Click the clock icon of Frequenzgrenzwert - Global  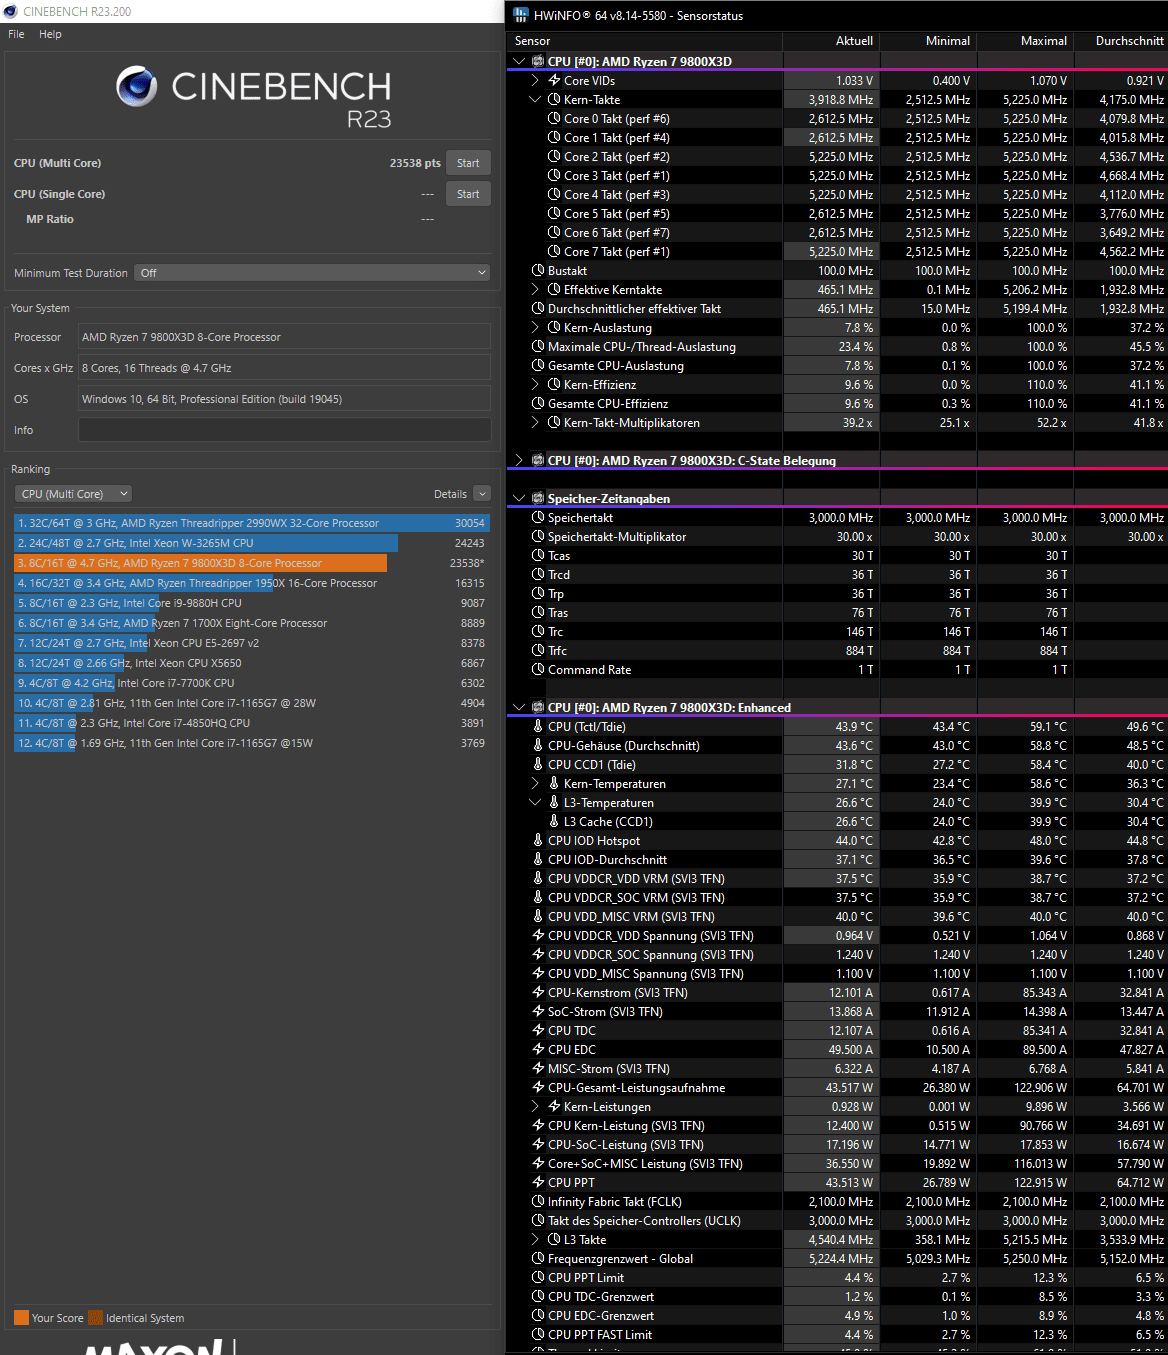click(538, 1258)
